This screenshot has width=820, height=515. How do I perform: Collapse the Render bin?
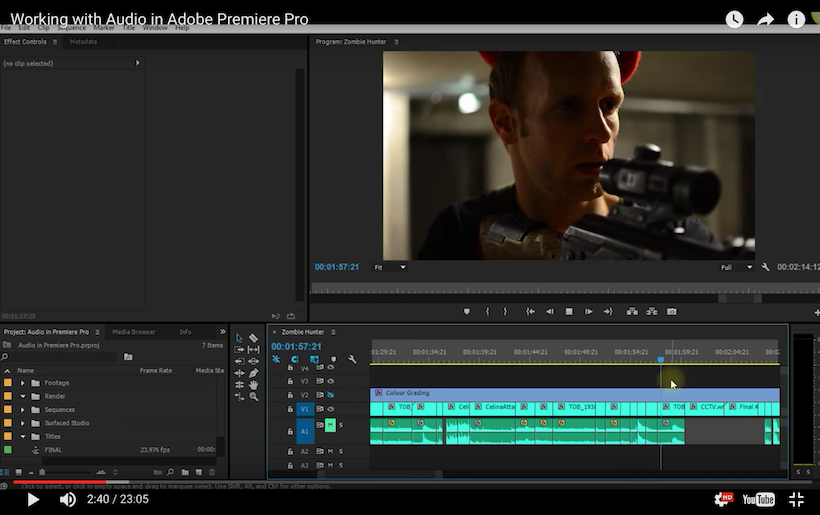click(22, 396)
